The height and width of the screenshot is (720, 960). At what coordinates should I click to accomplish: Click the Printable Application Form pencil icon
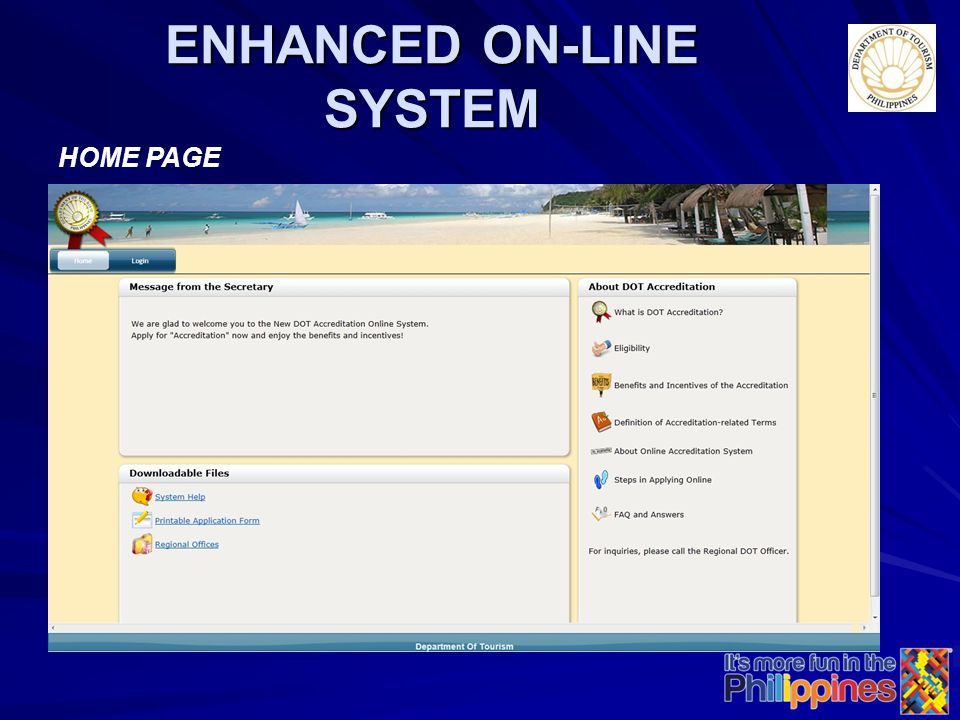(x=142, y=520)
